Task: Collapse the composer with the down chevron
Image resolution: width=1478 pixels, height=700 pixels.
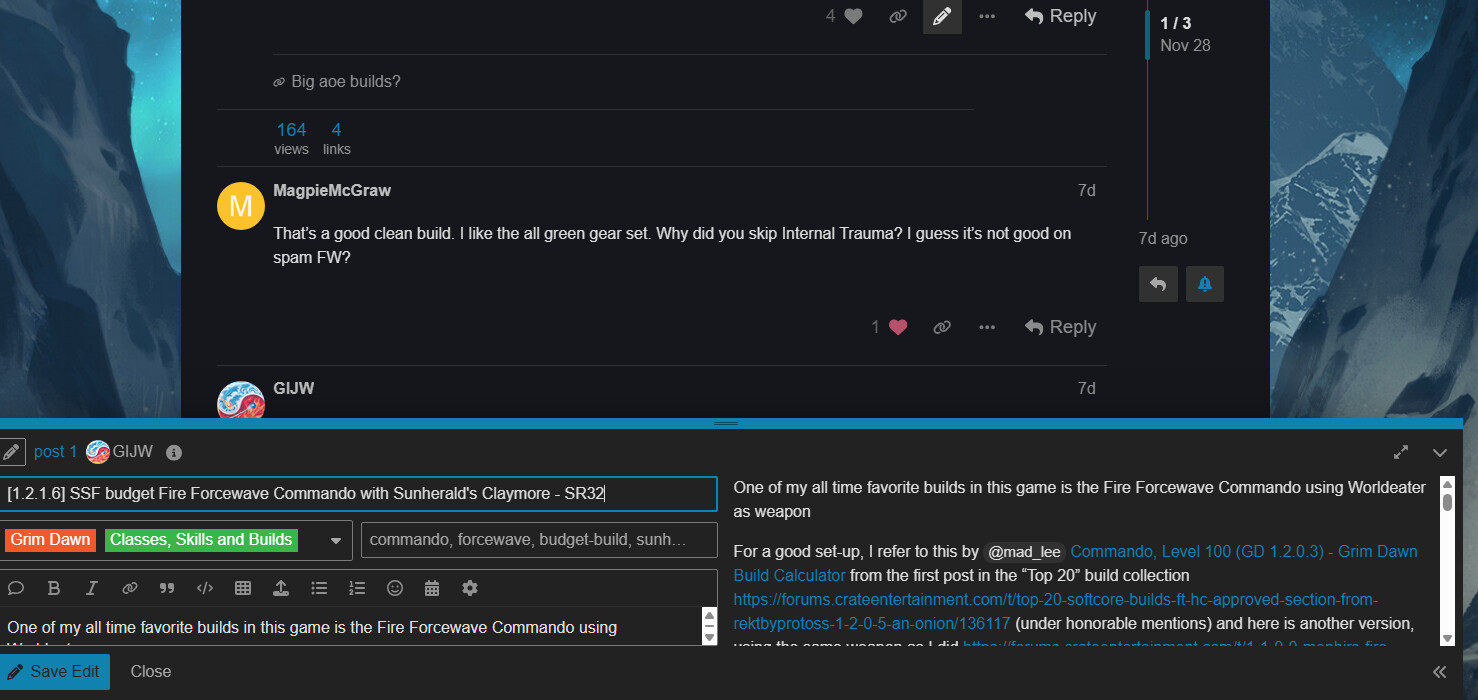Action: pos(1440,453)
